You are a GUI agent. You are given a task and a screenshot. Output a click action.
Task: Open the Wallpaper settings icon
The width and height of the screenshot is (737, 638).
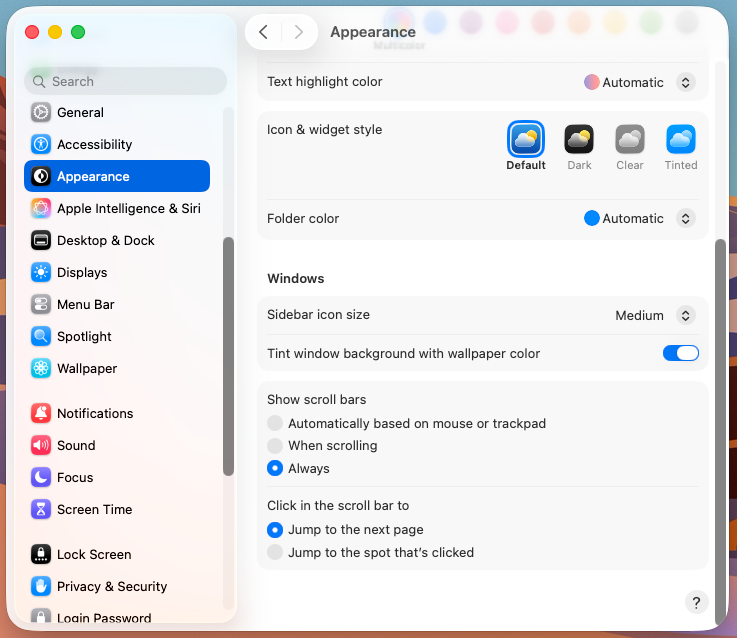[41, 368]
